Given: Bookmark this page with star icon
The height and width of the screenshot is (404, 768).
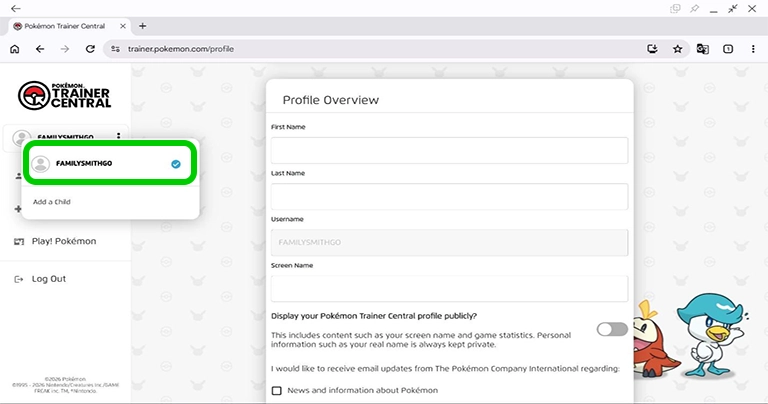Looking at the screenshot, I should pyautogui.click(x=677, y=49).
